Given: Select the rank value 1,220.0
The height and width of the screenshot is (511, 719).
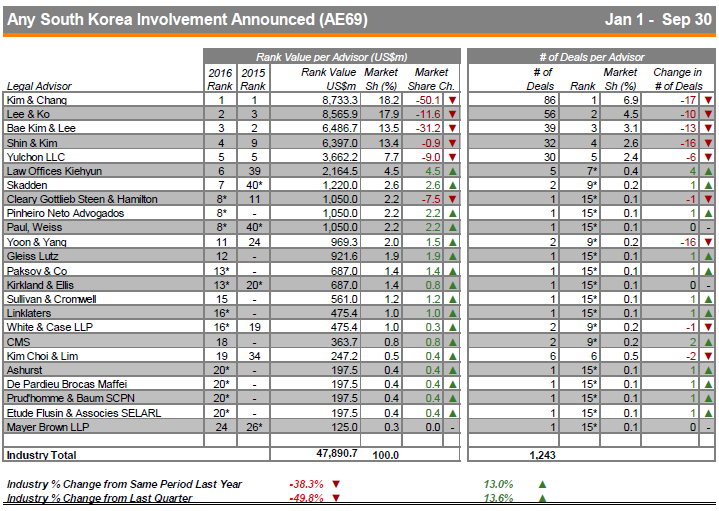Looking at the screenshot, I should click(x=340, y=185).
